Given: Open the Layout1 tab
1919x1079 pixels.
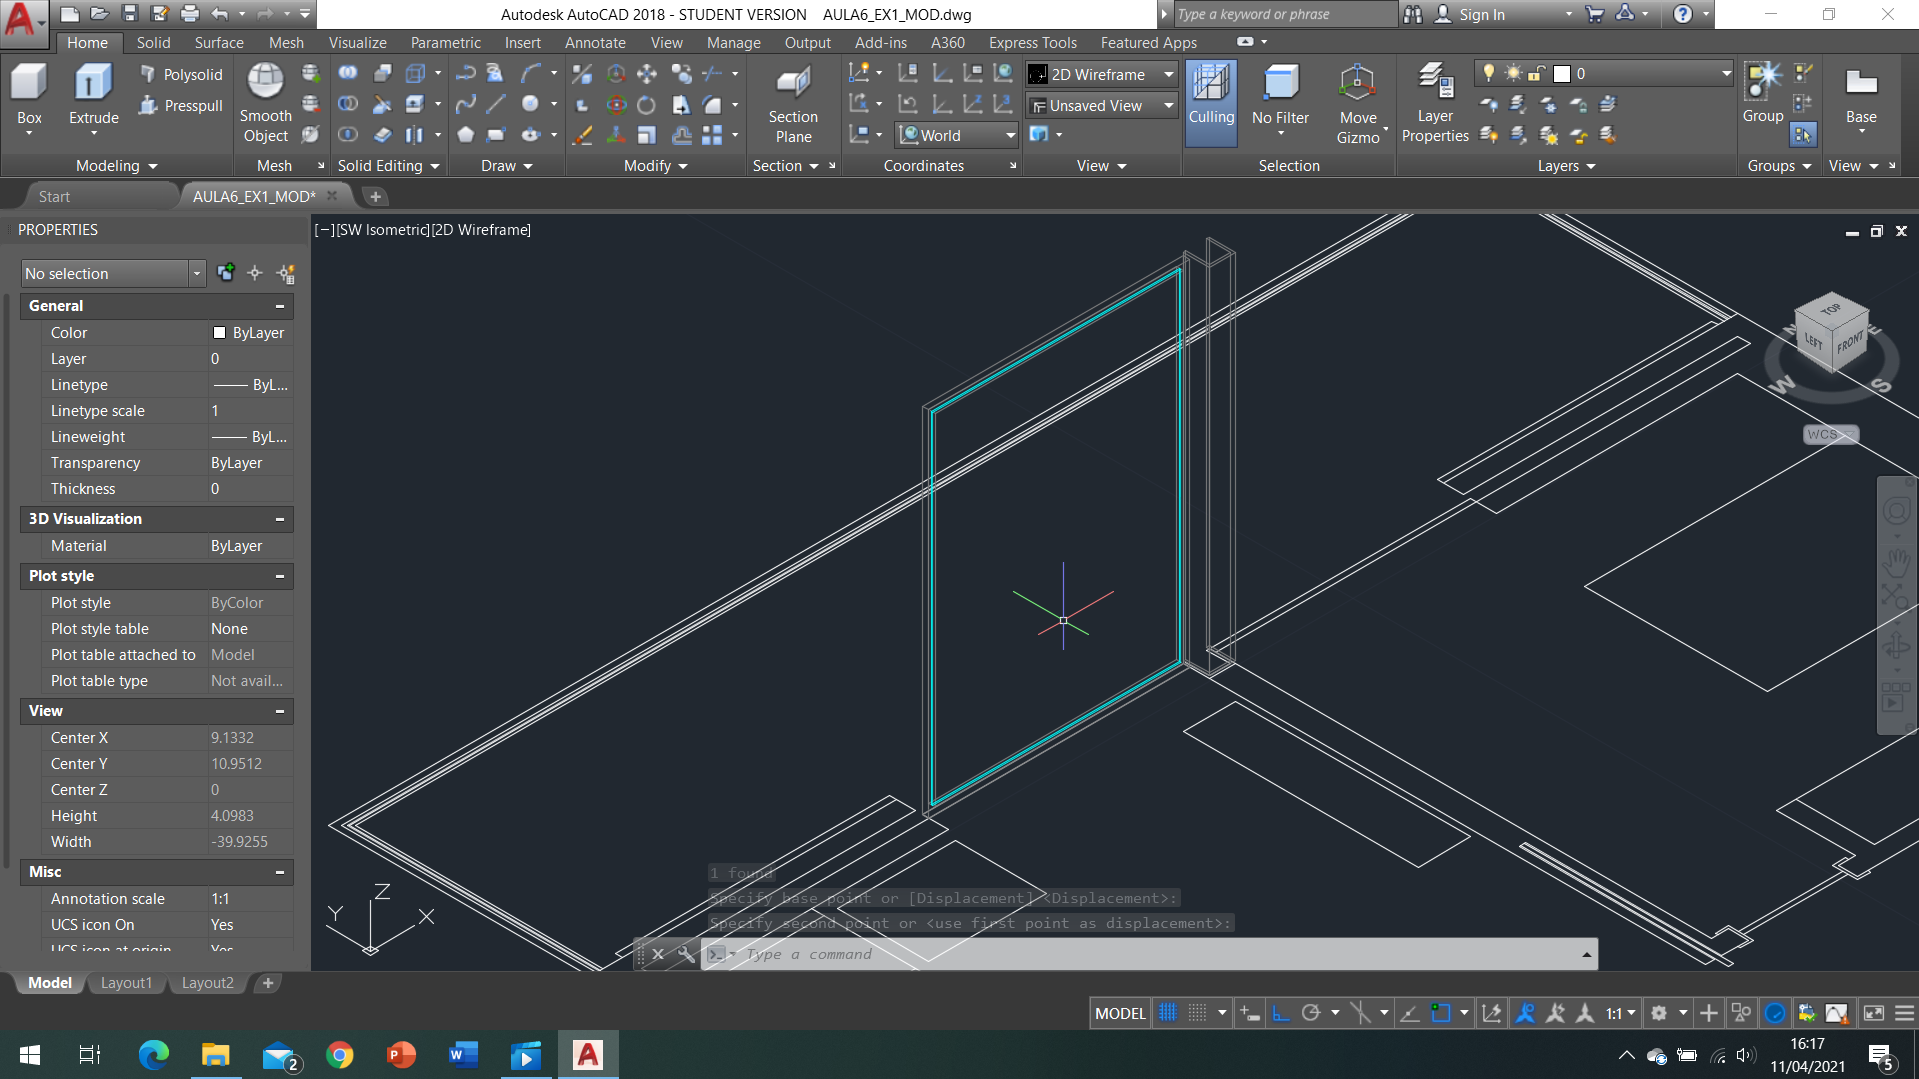Looking at the screenshot, I should pyautogui.click(x=126, y=983).
